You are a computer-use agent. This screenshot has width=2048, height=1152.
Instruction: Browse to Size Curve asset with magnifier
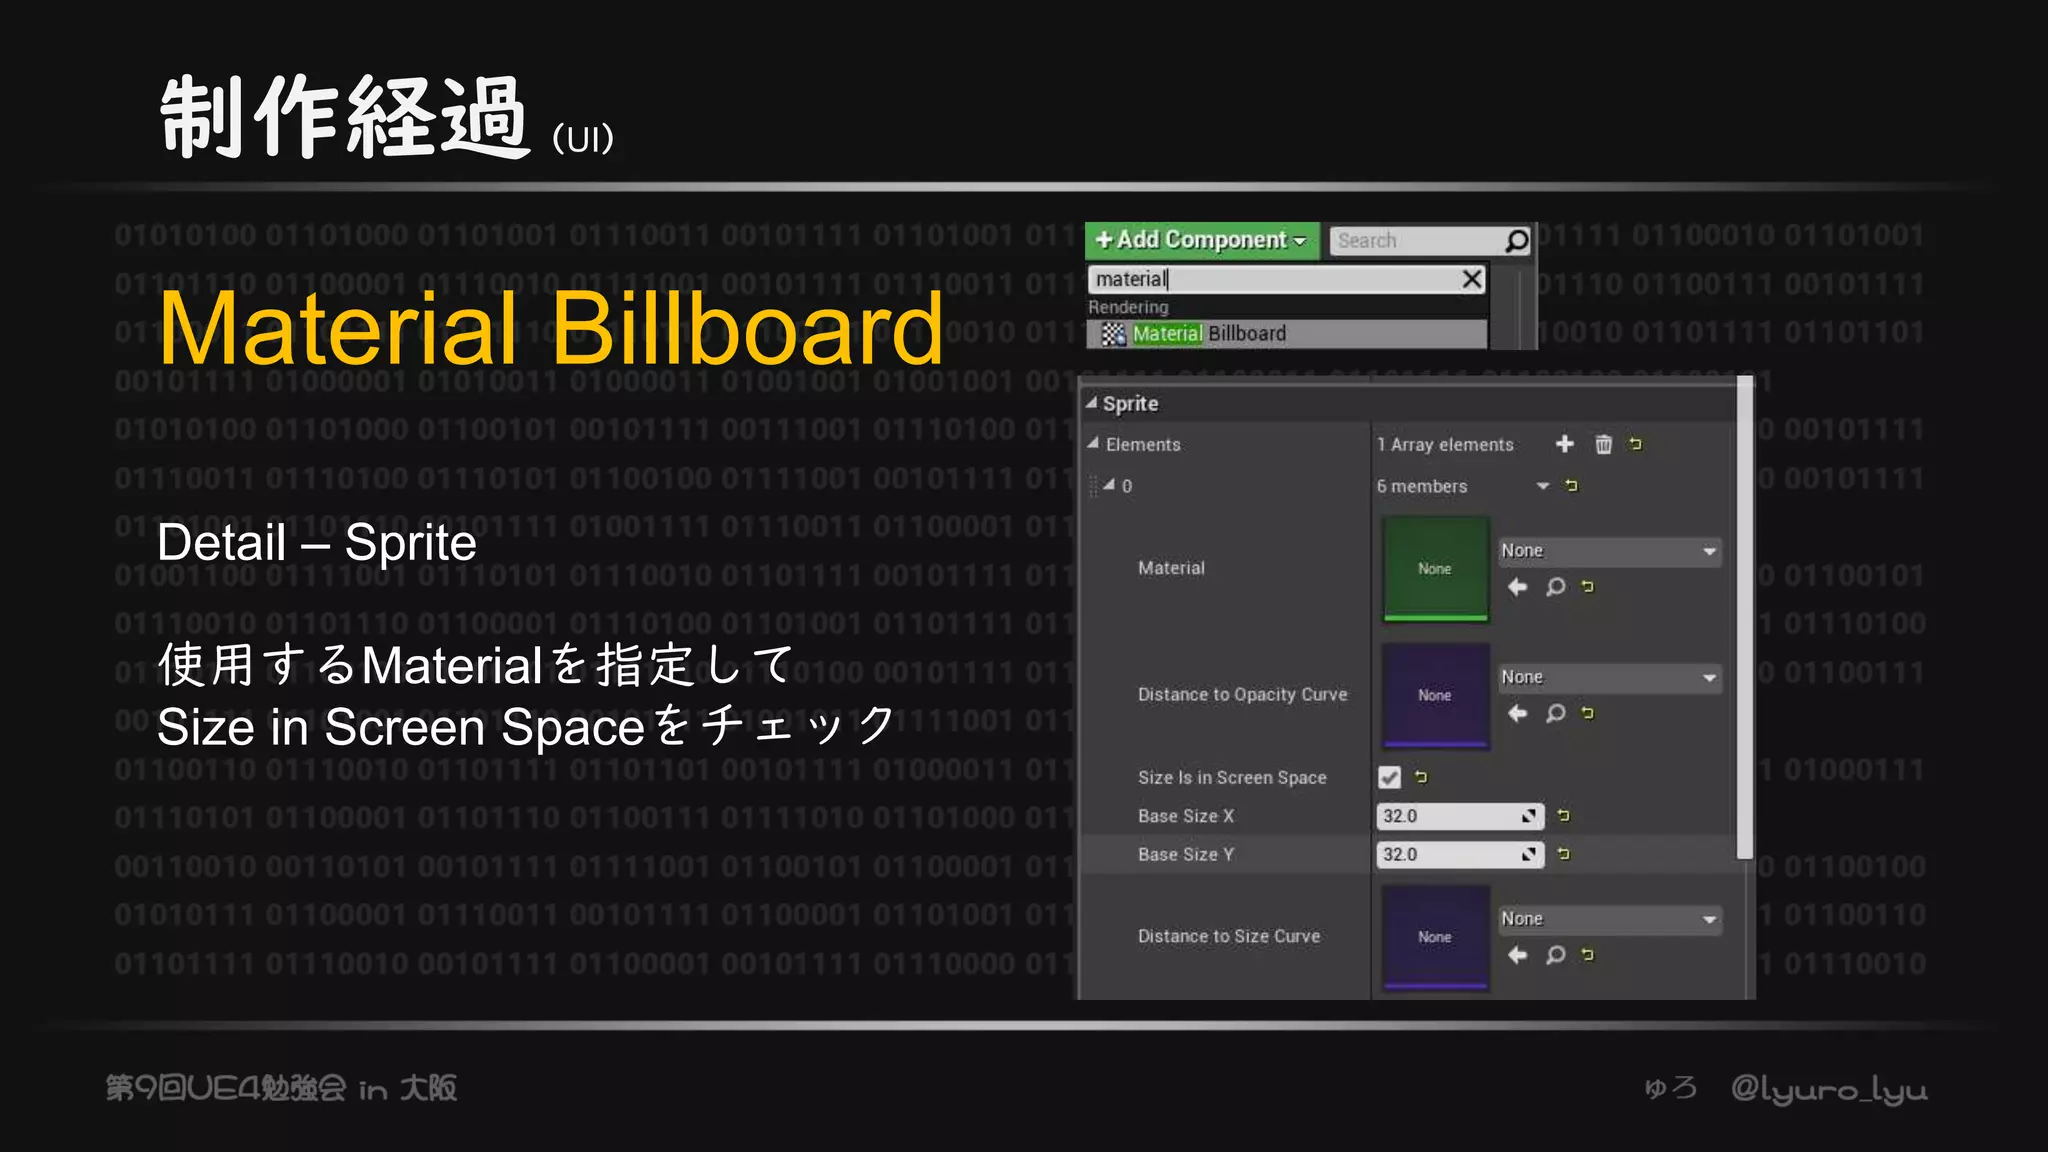(1555, 955)
